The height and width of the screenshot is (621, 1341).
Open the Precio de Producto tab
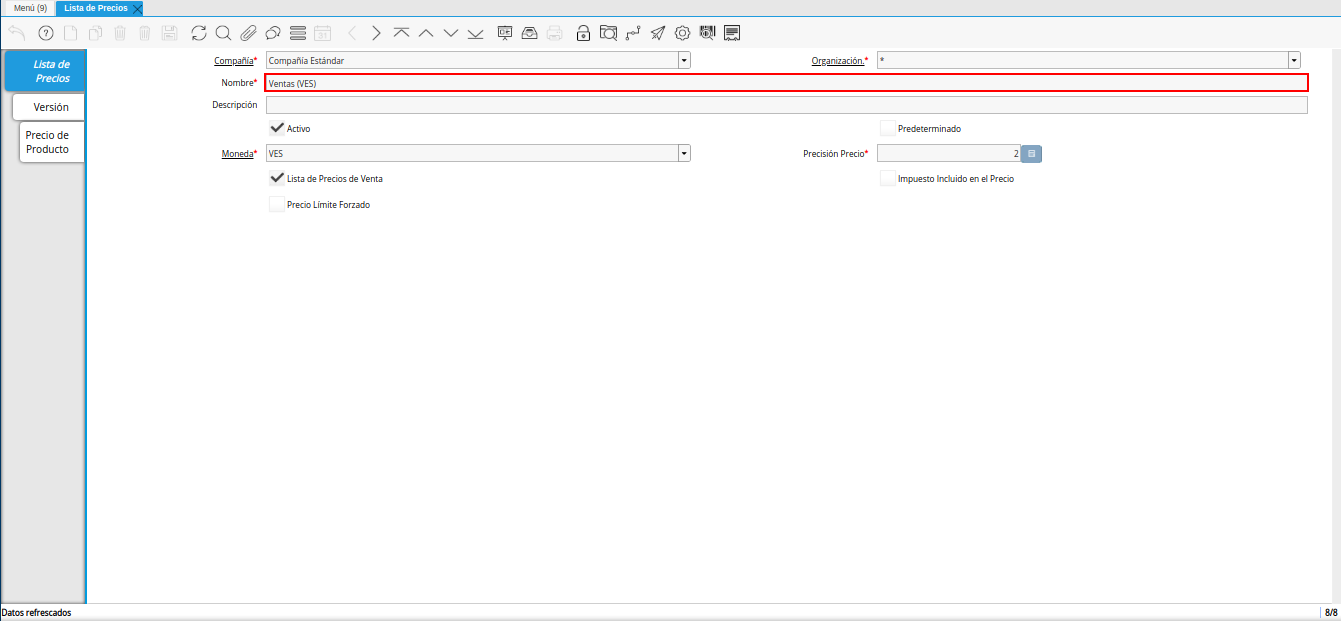[x=48, y=142]
